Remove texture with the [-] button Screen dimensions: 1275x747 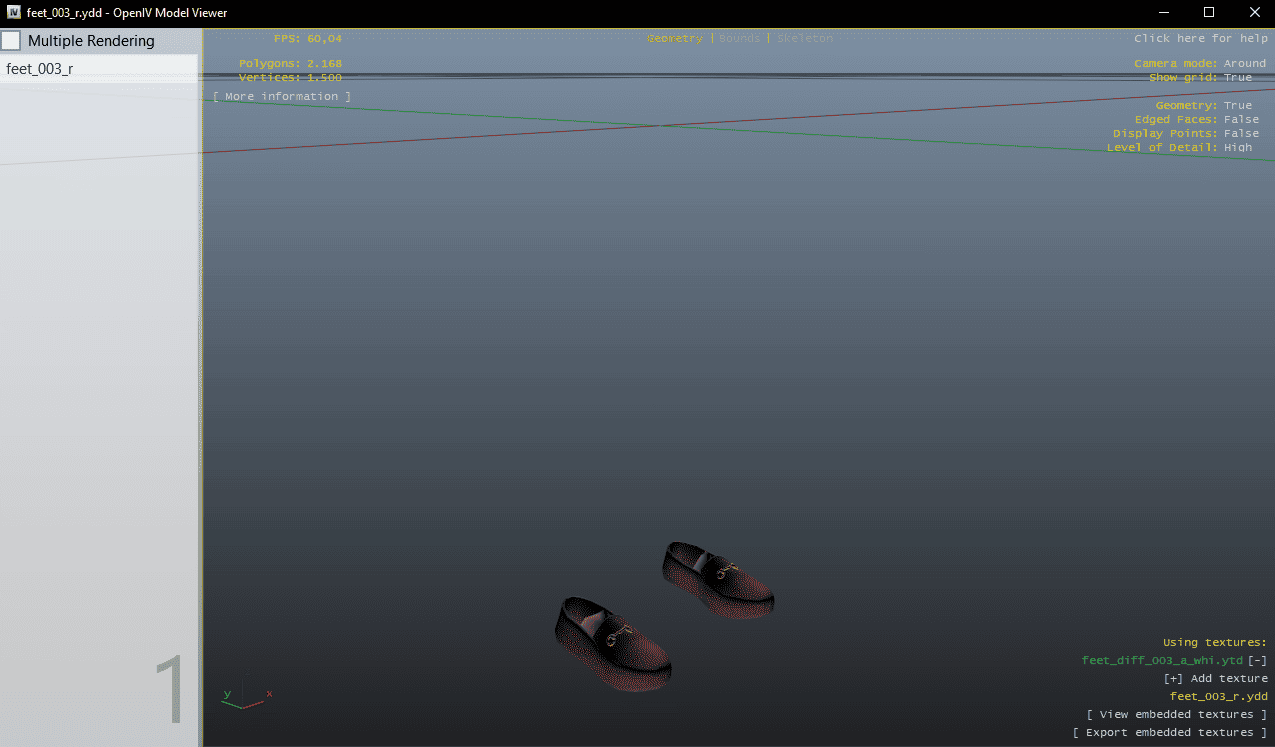point(1257,660)
